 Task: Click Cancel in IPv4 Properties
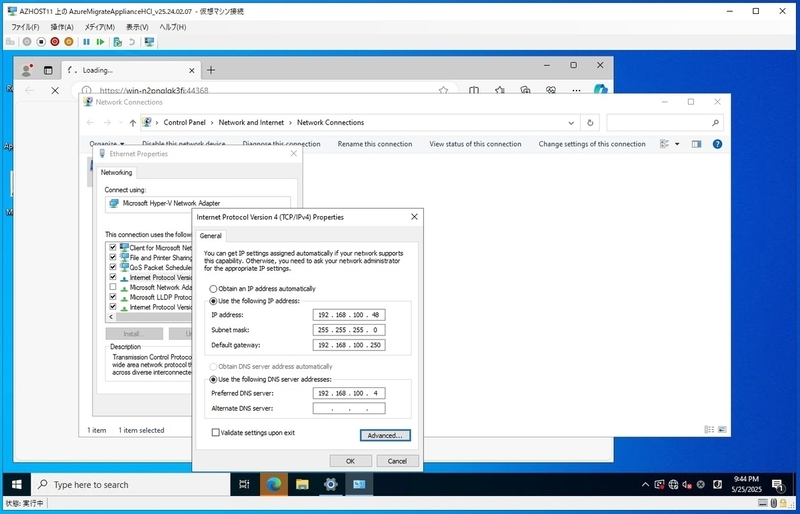point(397,461)
